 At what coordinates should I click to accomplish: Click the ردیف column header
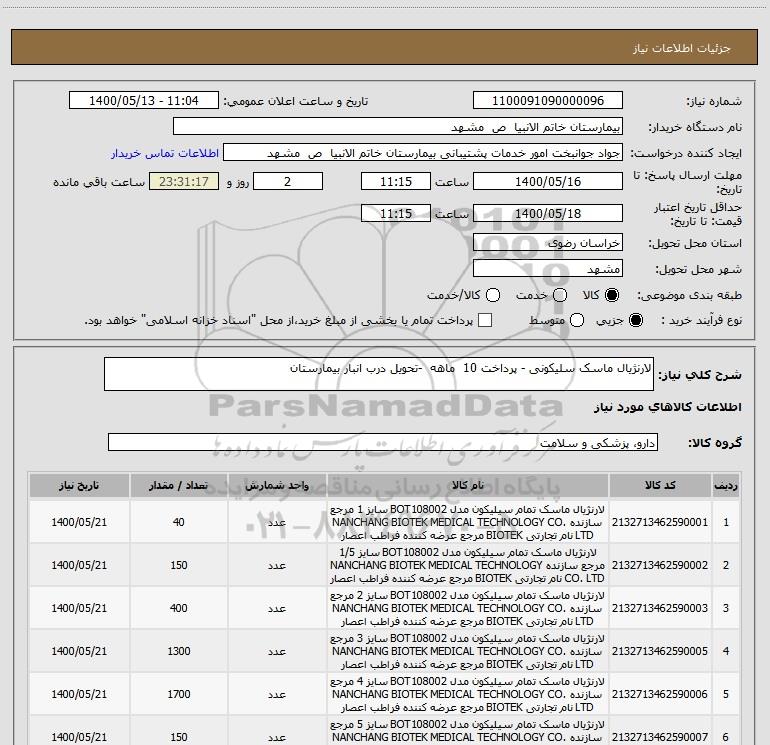pyautogui.click(x=726, y=486)
